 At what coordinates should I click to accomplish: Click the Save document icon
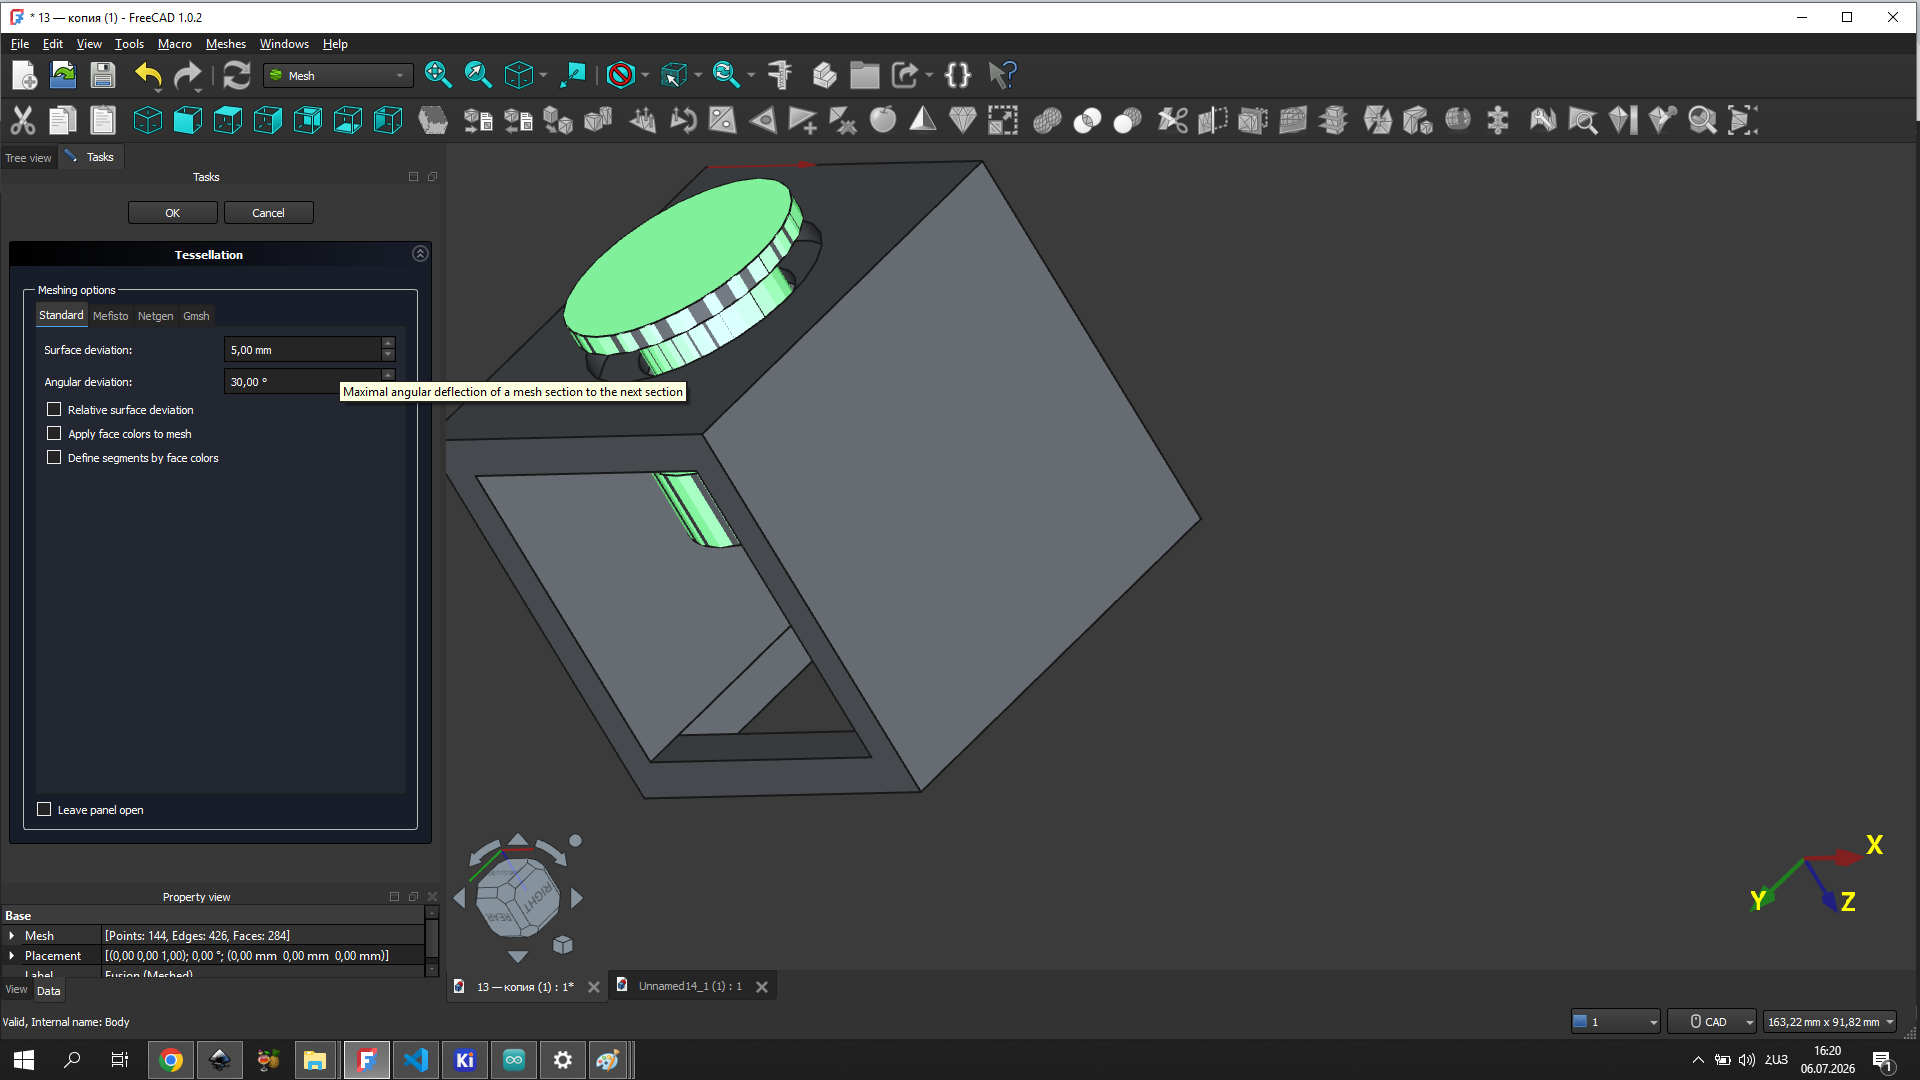[x=103, y=75]
